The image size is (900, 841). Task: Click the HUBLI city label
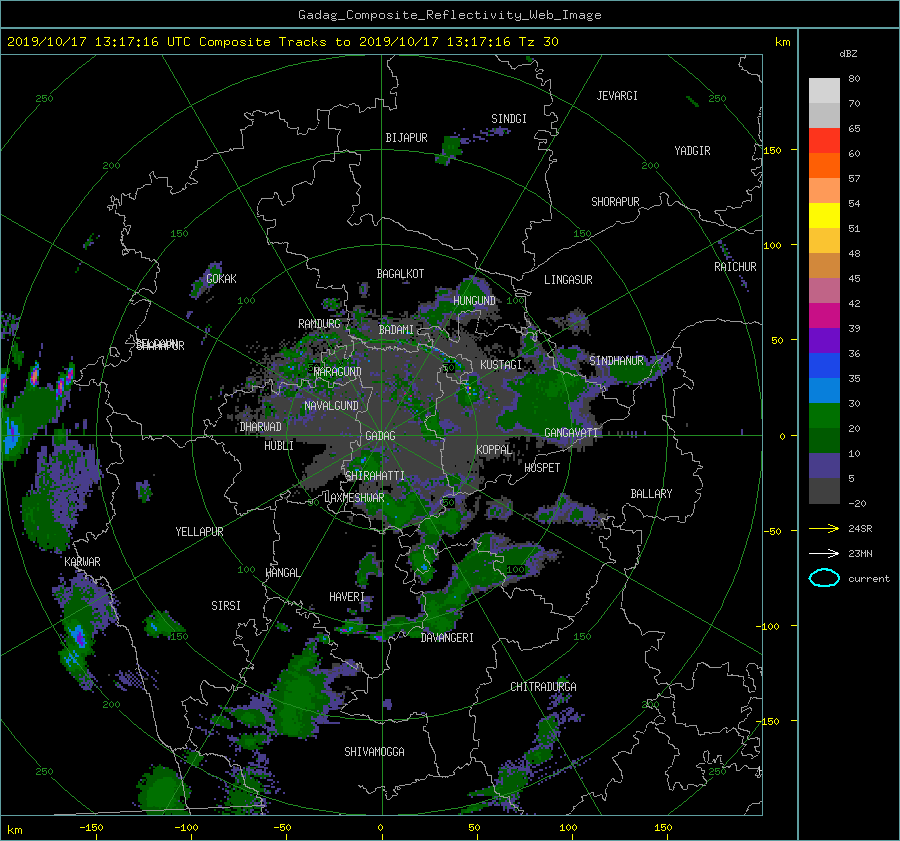(279, 446)
